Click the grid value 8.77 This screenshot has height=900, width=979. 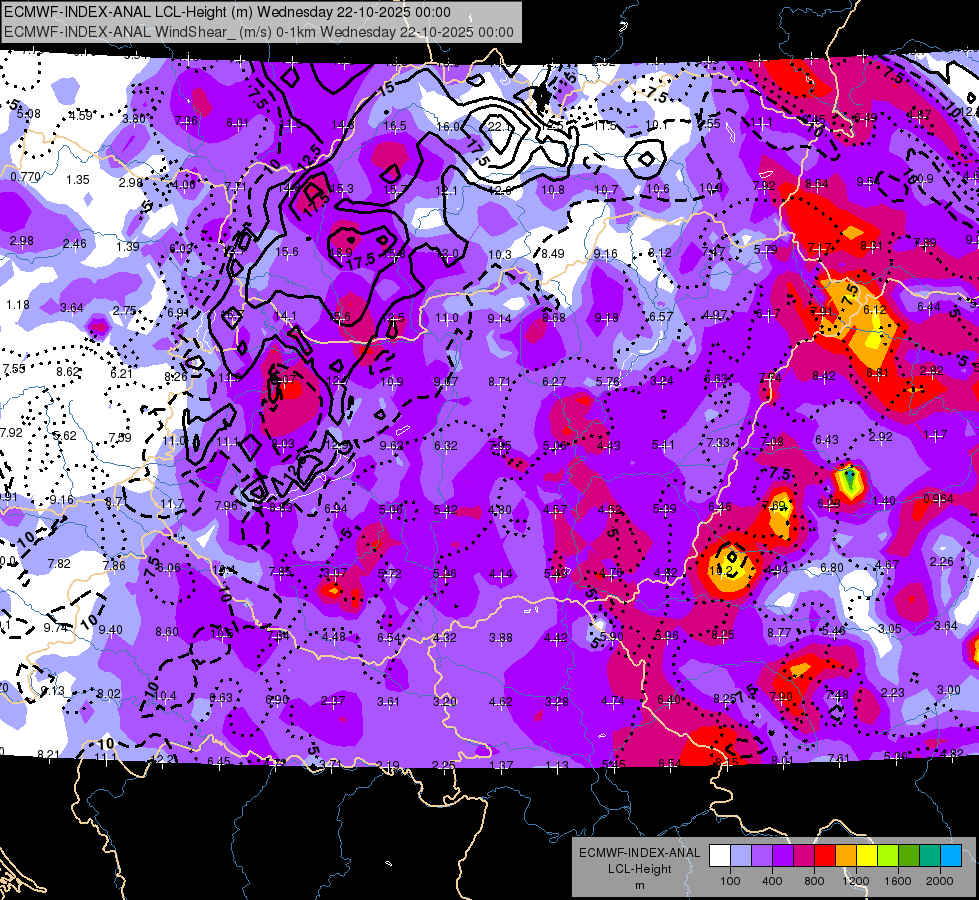tap(779, 633)
